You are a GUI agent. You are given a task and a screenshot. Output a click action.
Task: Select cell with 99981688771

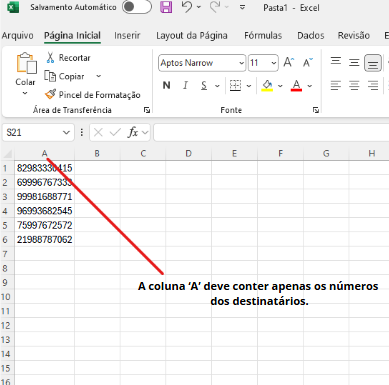tap(45, 197)
